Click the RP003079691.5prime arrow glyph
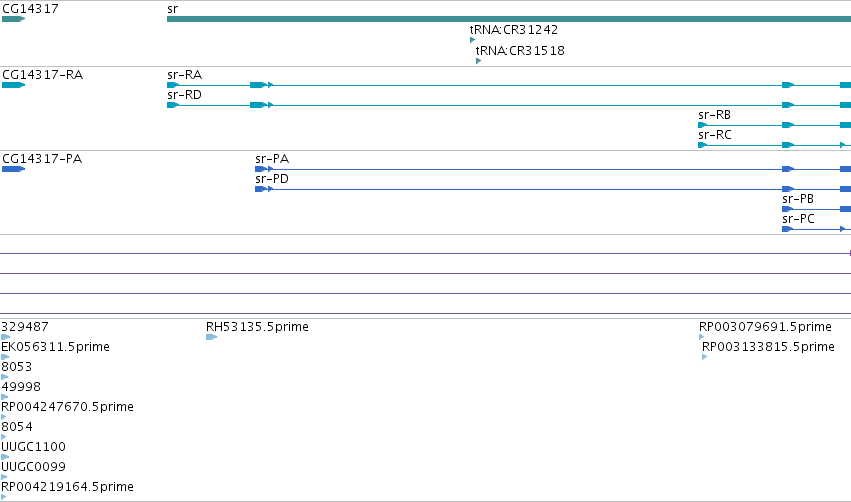The width and height of the screenshot is (851, 502). point(701,337)
